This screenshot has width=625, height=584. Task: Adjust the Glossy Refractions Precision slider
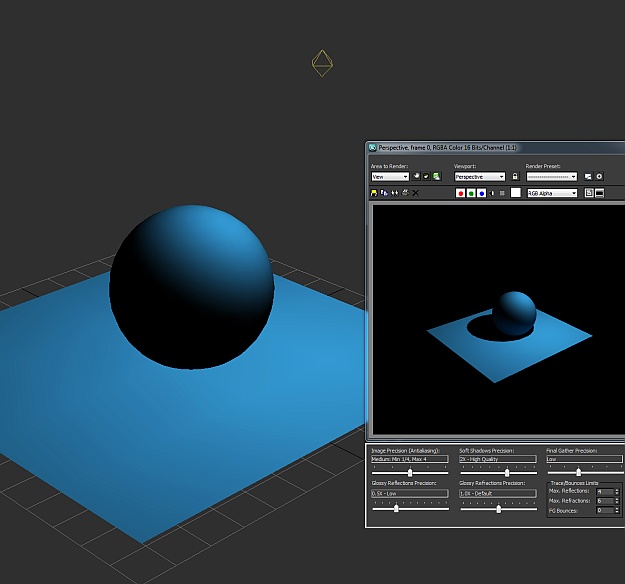499,509
